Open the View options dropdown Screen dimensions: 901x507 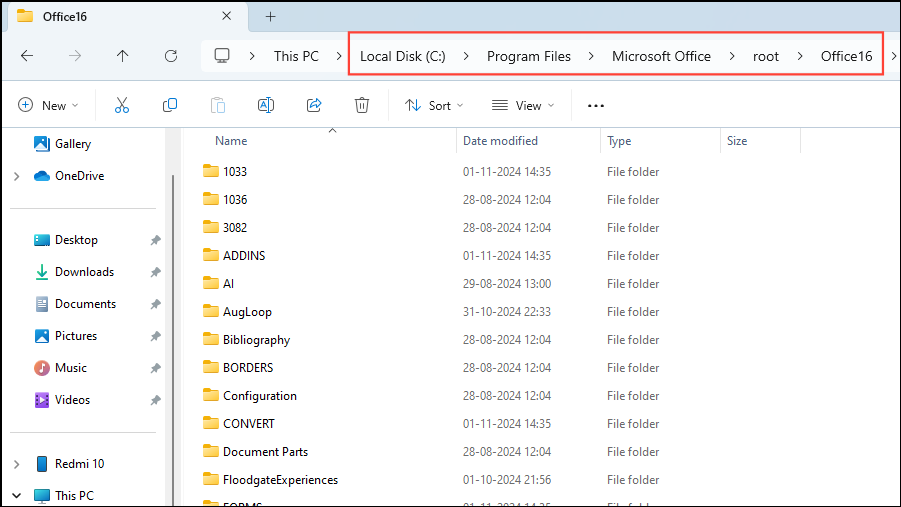click(523, 105)
